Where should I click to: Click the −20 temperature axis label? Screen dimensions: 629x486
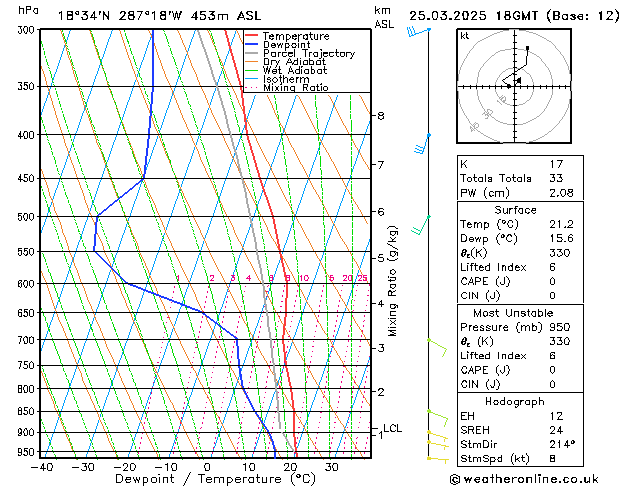tap(125, 467)
